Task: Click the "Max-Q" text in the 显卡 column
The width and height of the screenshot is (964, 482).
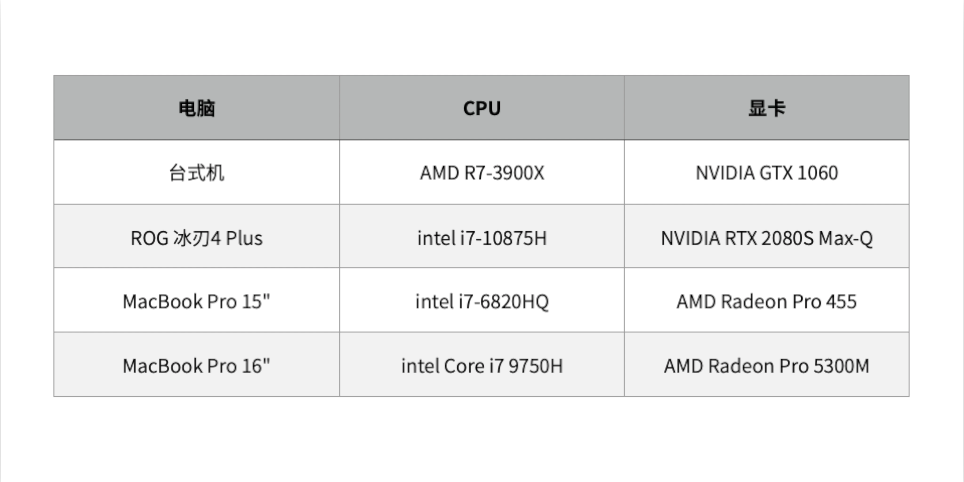Action: (846, 238)
